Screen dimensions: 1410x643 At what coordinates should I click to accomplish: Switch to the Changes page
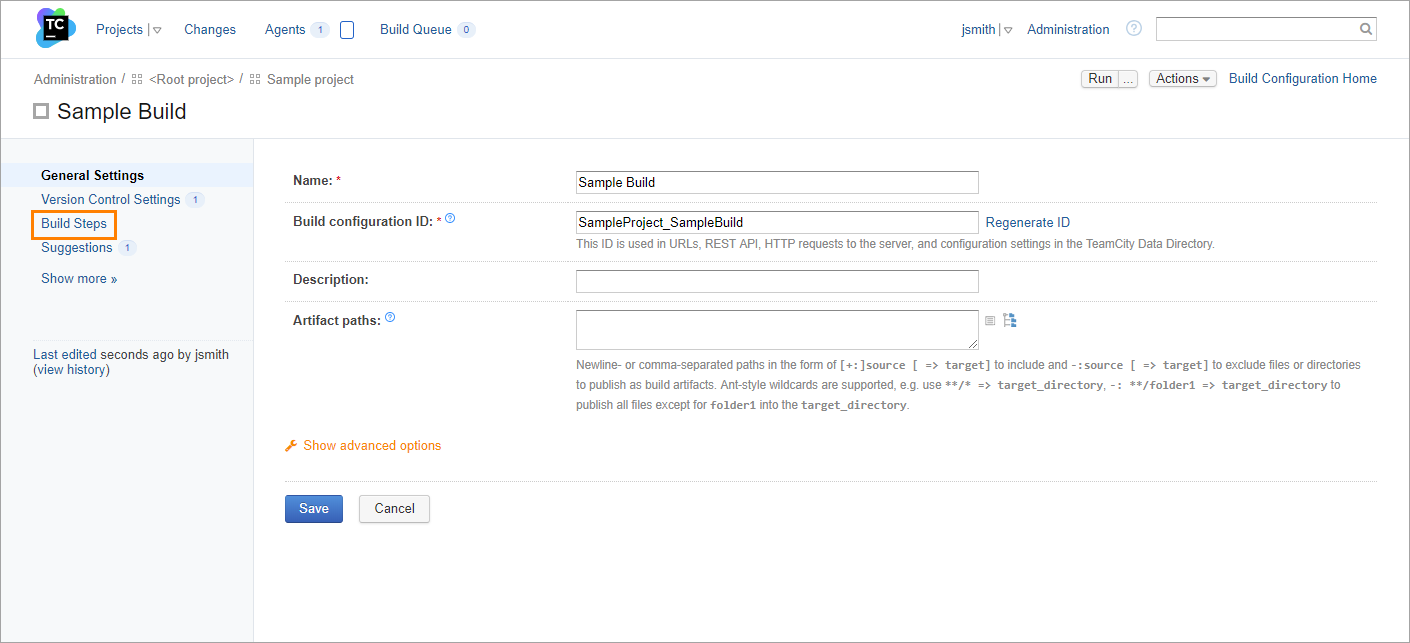click(x=209, y=29)
